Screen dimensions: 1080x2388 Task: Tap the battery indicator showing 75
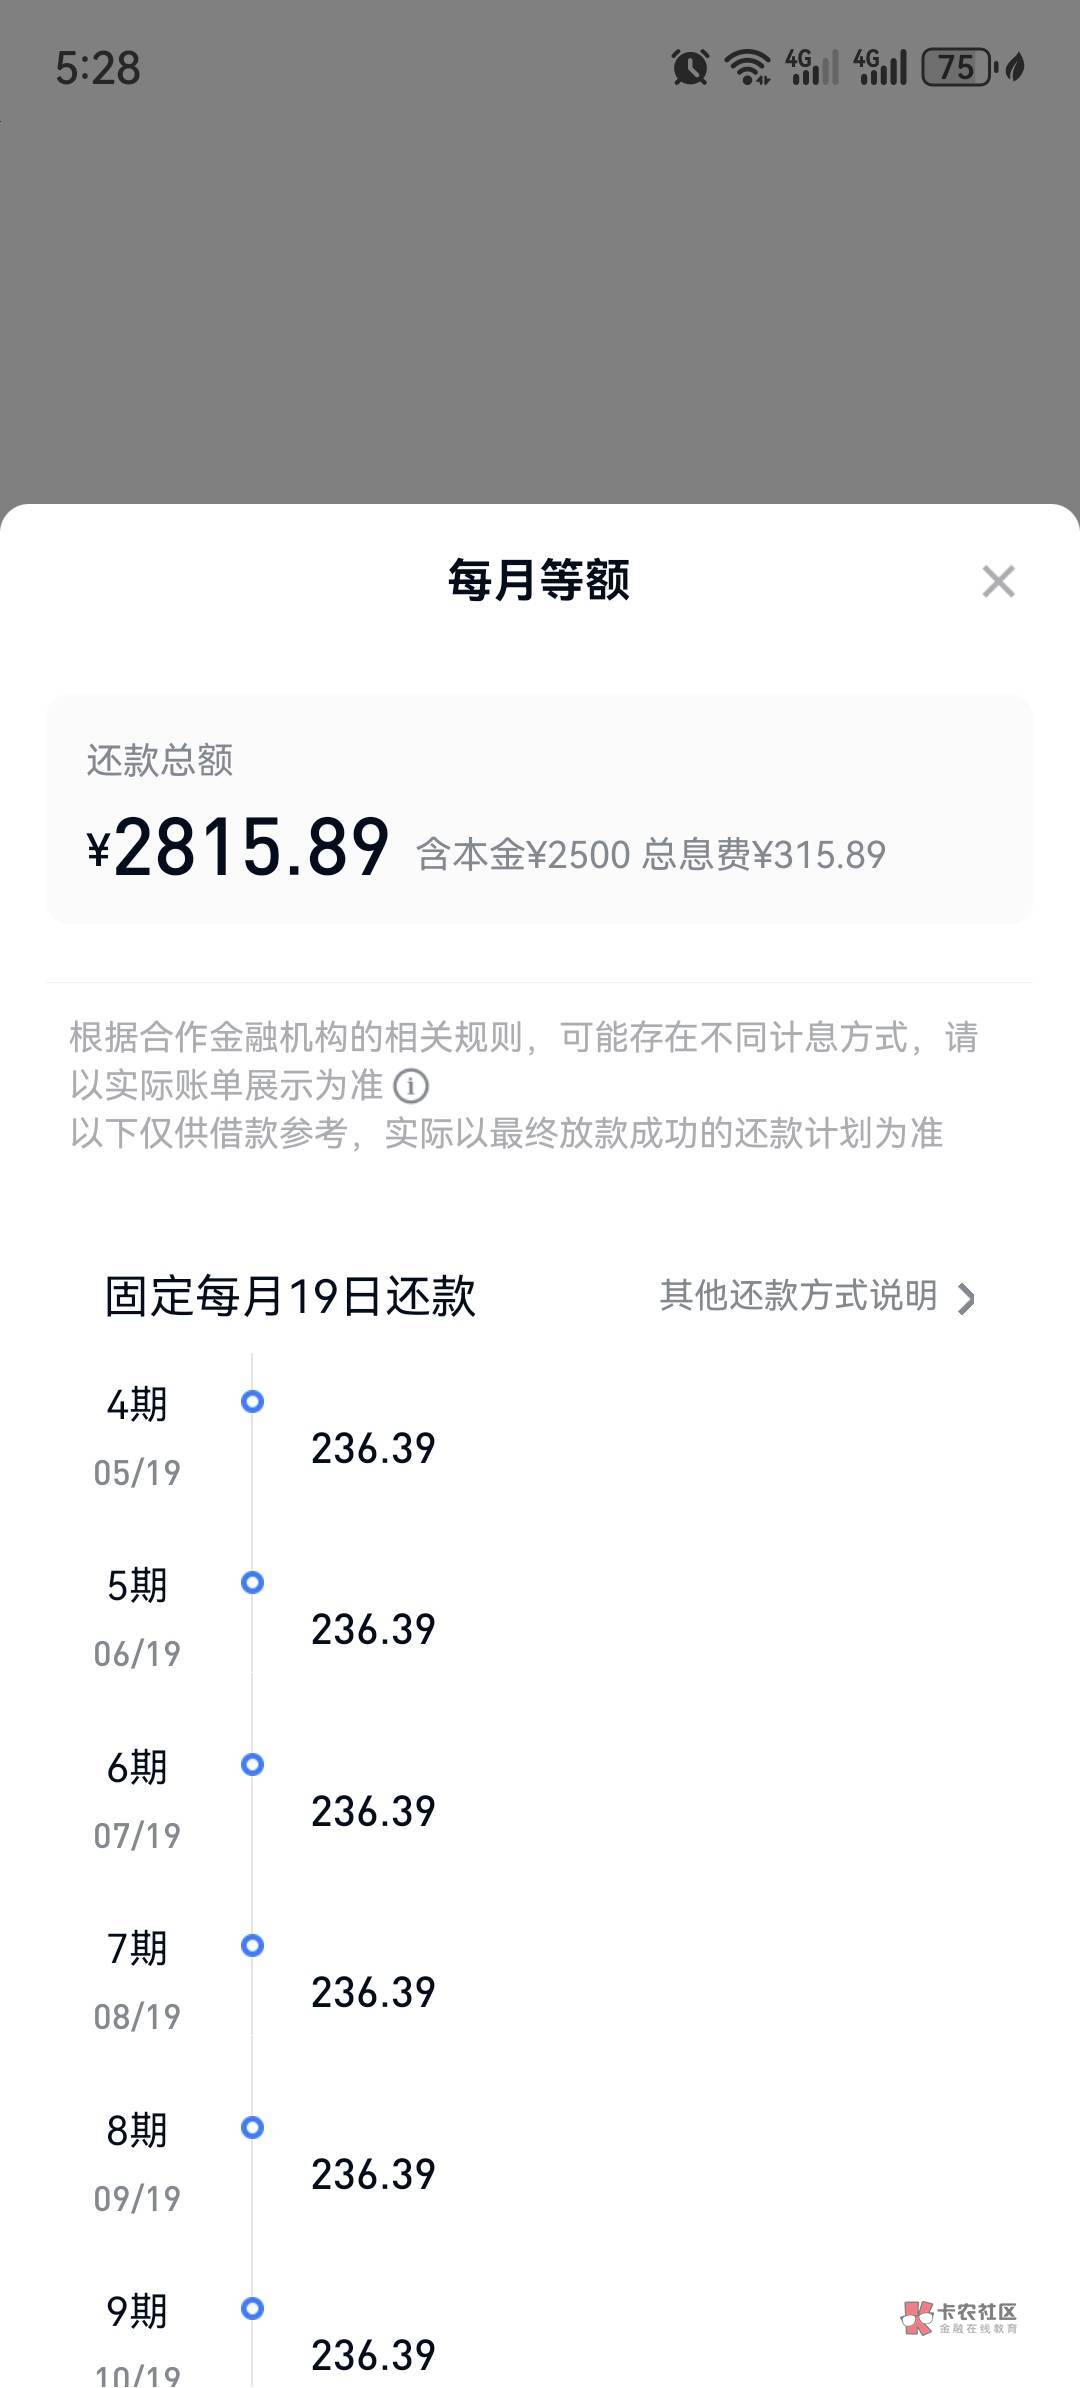(x=956, y=68)
